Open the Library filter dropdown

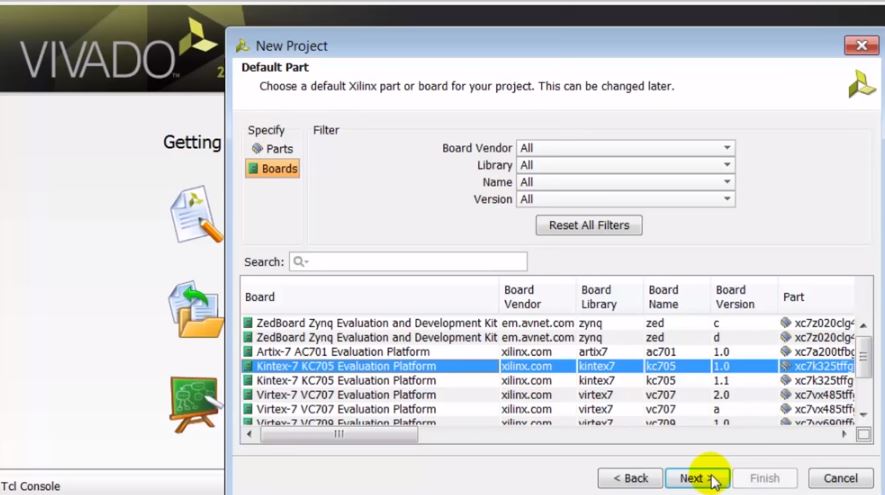[625, 165]
